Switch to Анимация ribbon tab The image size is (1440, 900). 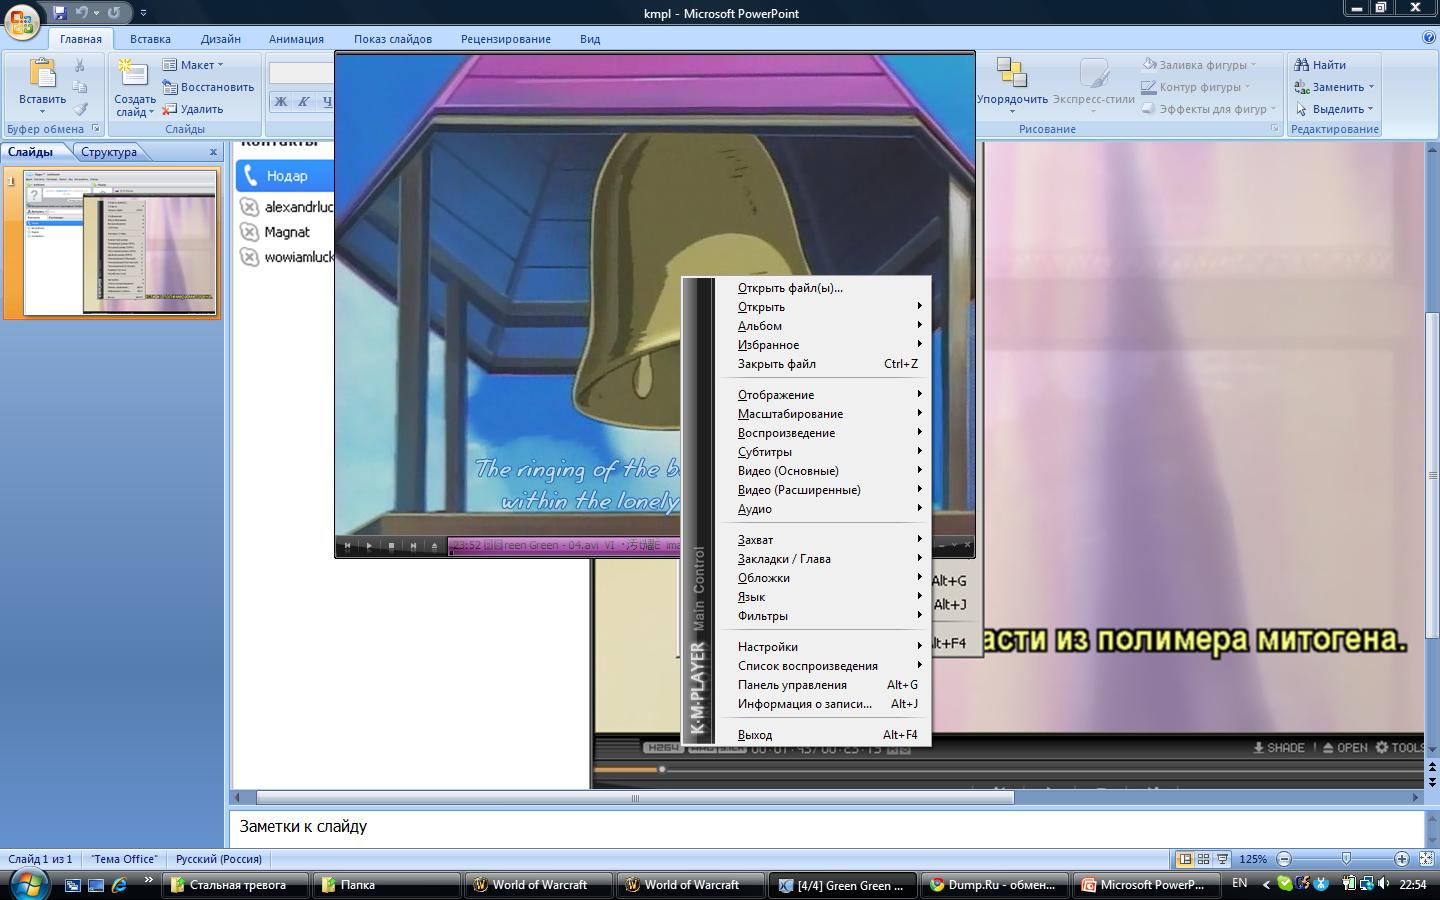click(x=296, y=39)
